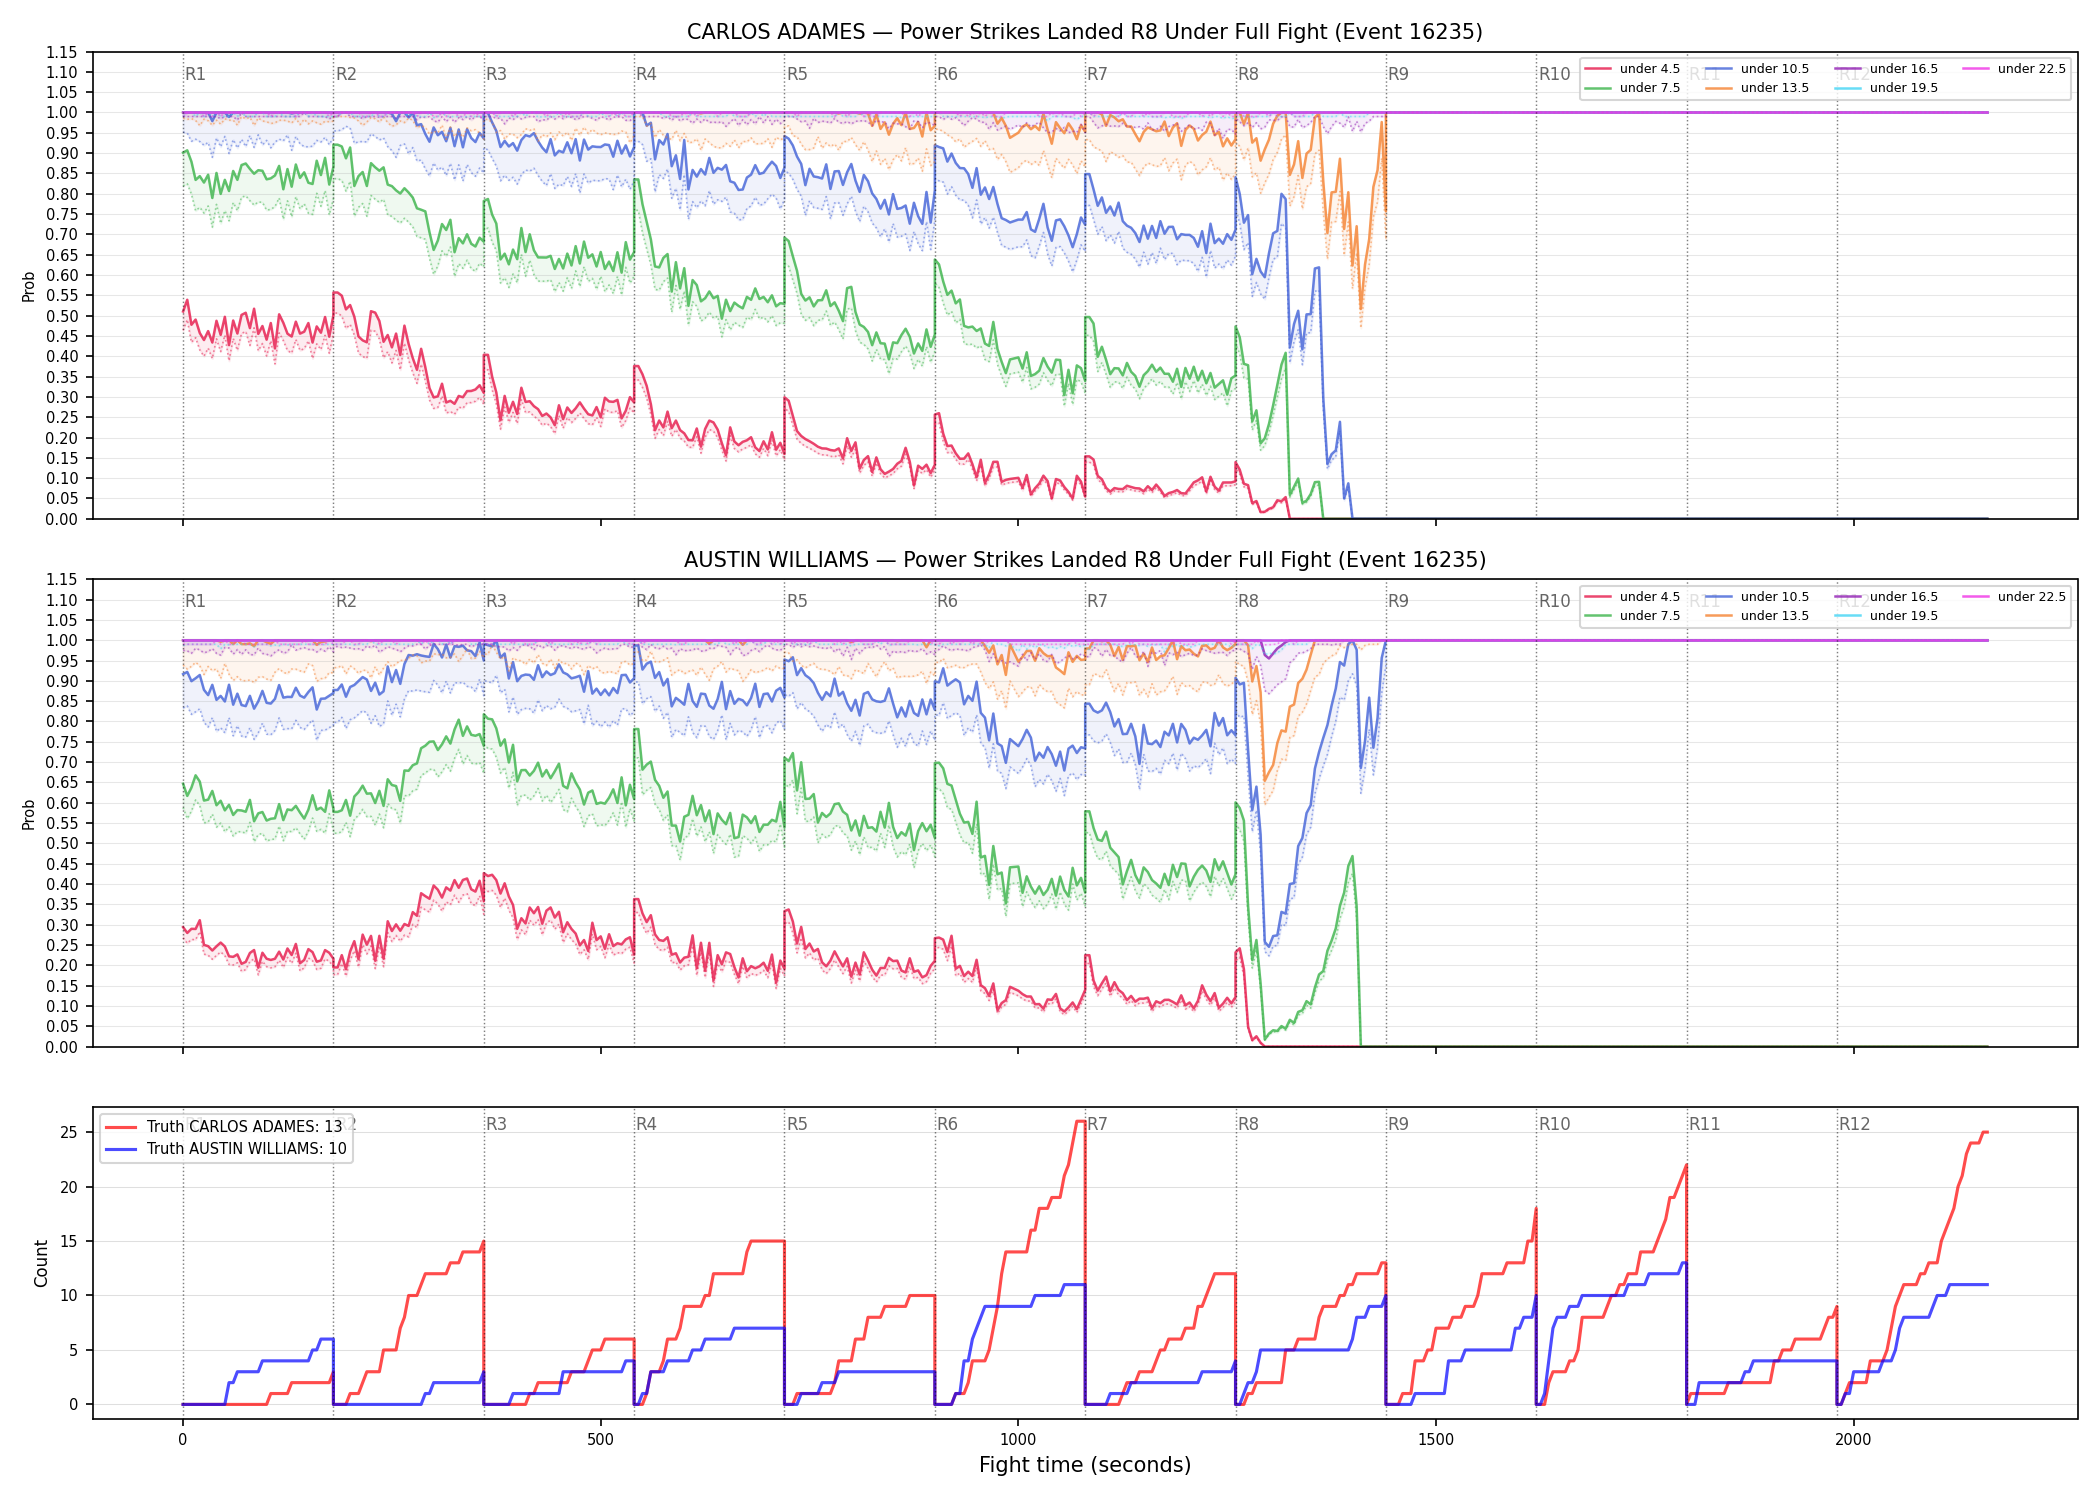Click the R7 round marker in Austin Williams chart
Image resolution: width=2100 pixels, height=1500 pixels.
pos(1097,601)
